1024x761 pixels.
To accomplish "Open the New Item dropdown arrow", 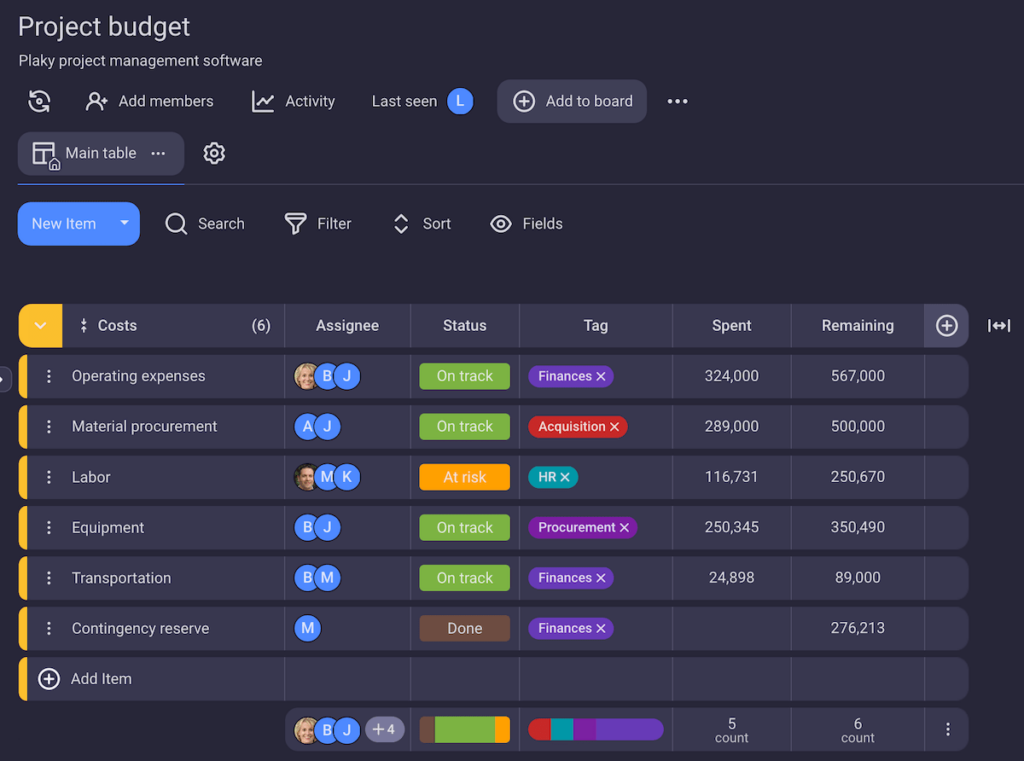I will coord(124,224).
